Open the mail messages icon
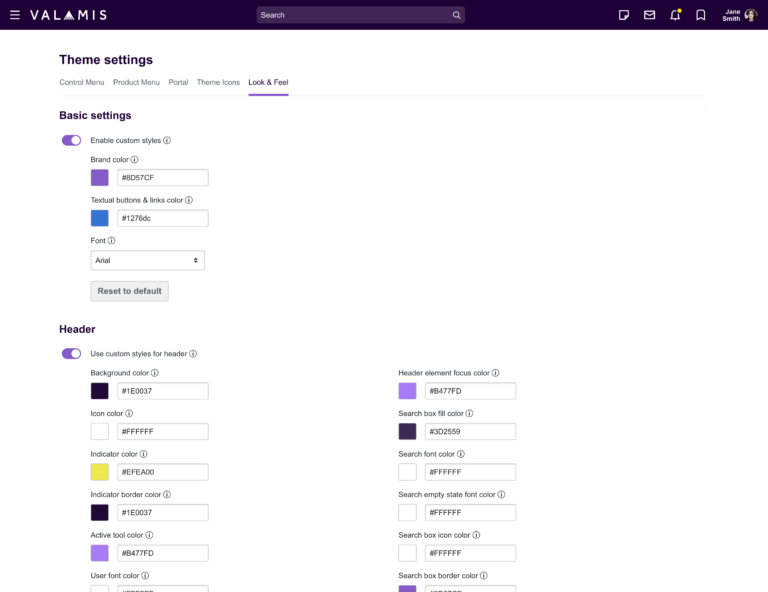 pos(649,15)
